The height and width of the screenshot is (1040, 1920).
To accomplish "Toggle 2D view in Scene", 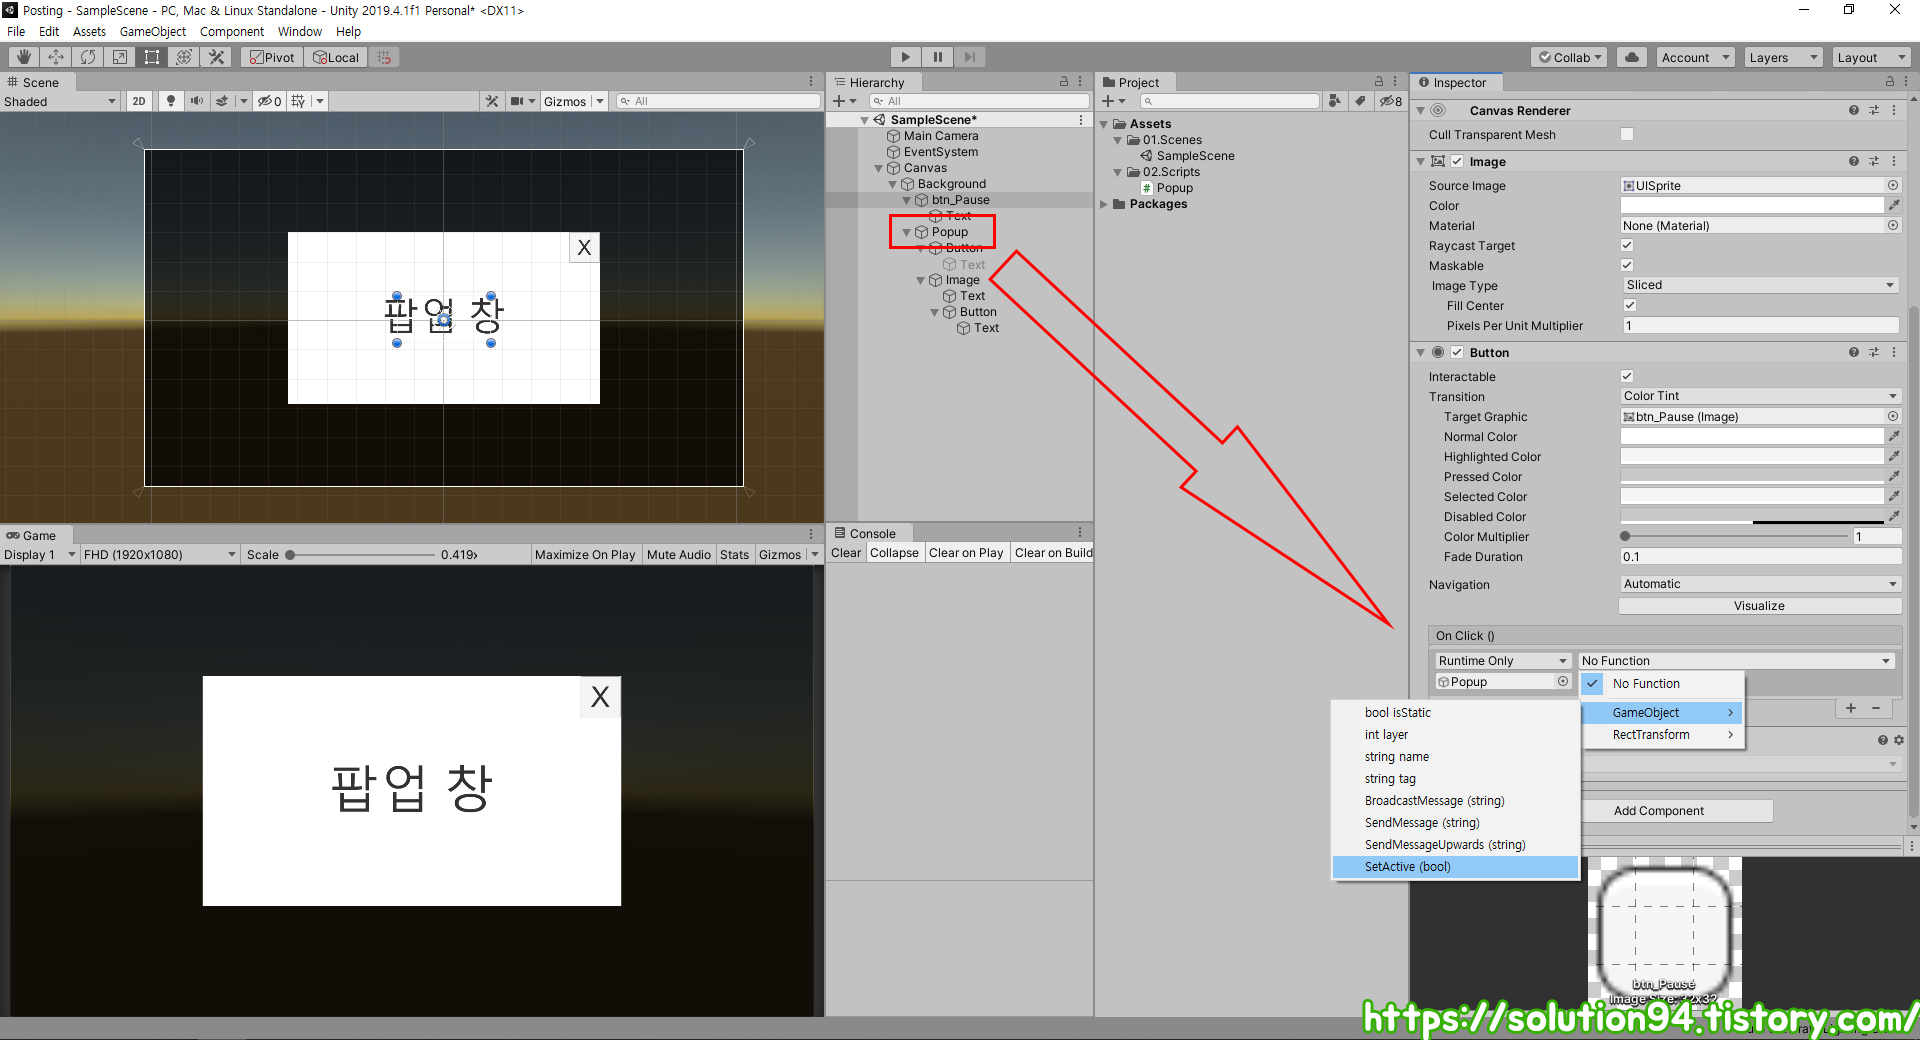I will click(x=139, y=101).
